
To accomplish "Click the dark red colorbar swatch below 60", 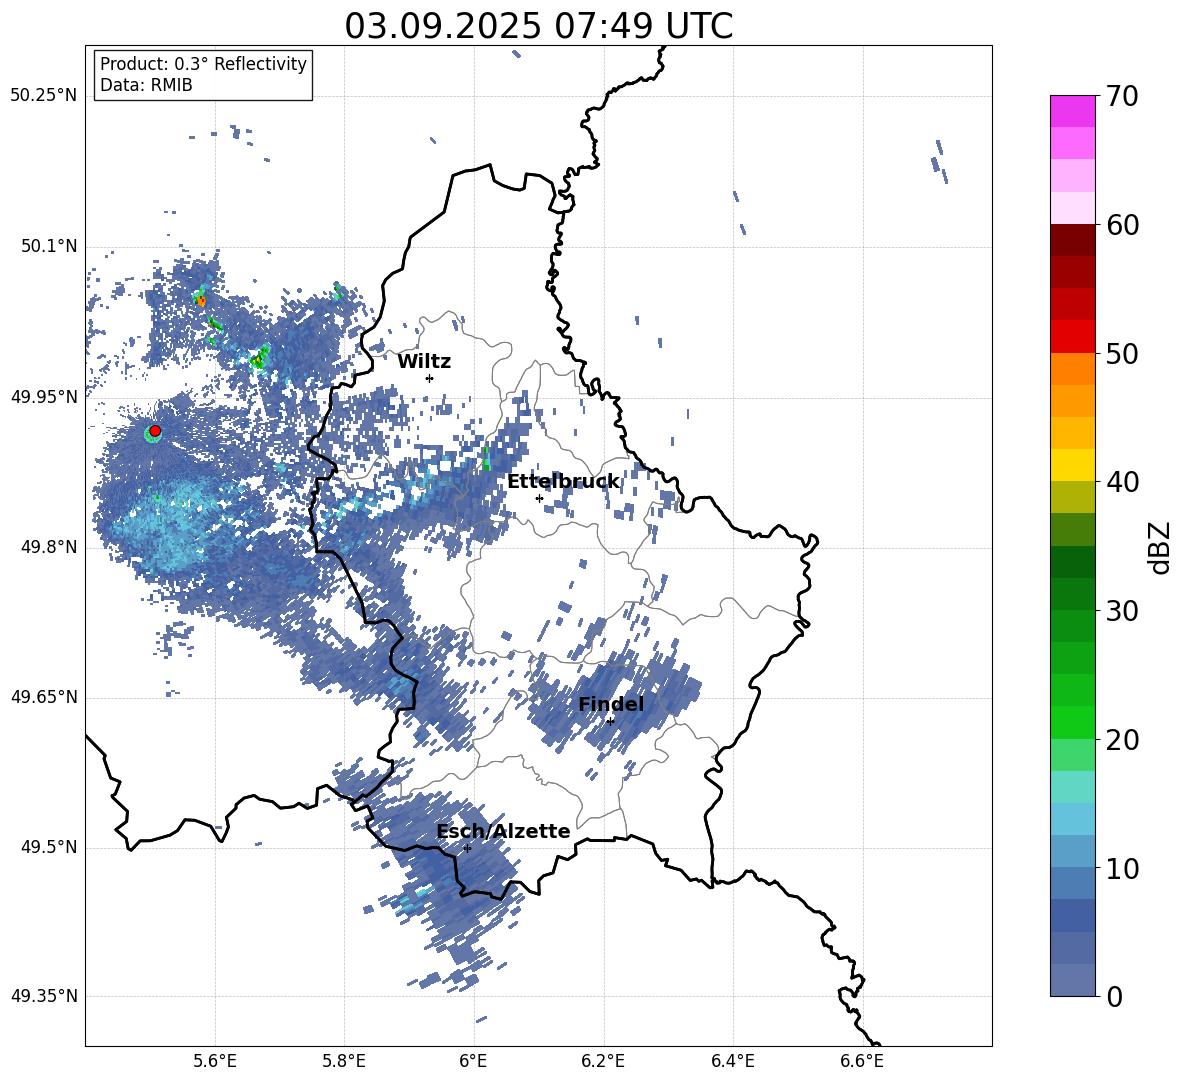I will click(1072, 240).
